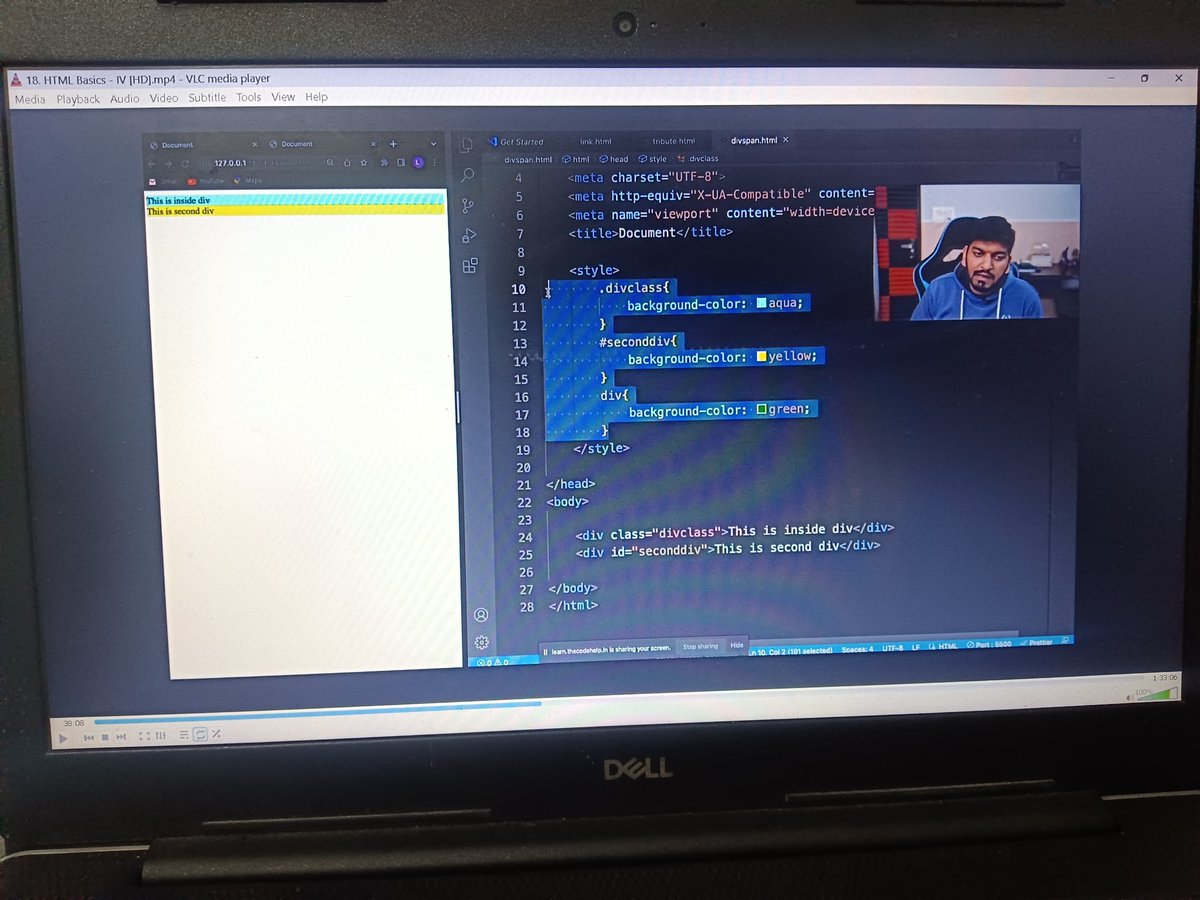
Task: Toggle VLC random shuffle button
Action: (216, 734)
